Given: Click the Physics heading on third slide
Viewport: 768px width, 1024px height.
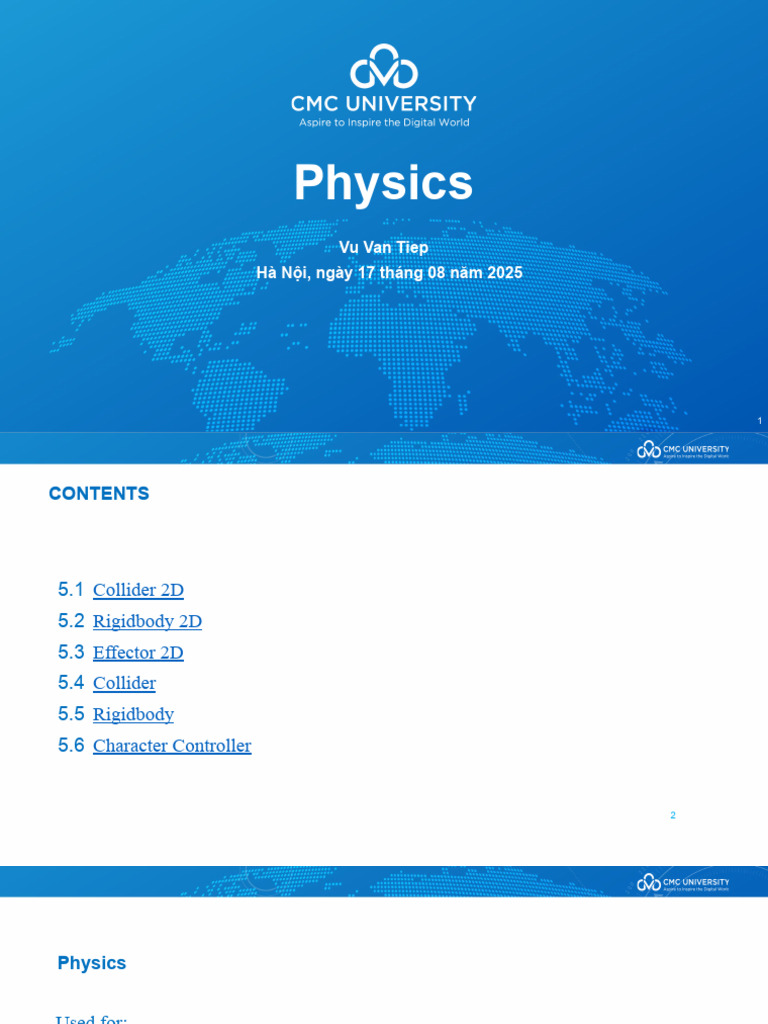Looking at the screenshot, I should coord(92,963).
